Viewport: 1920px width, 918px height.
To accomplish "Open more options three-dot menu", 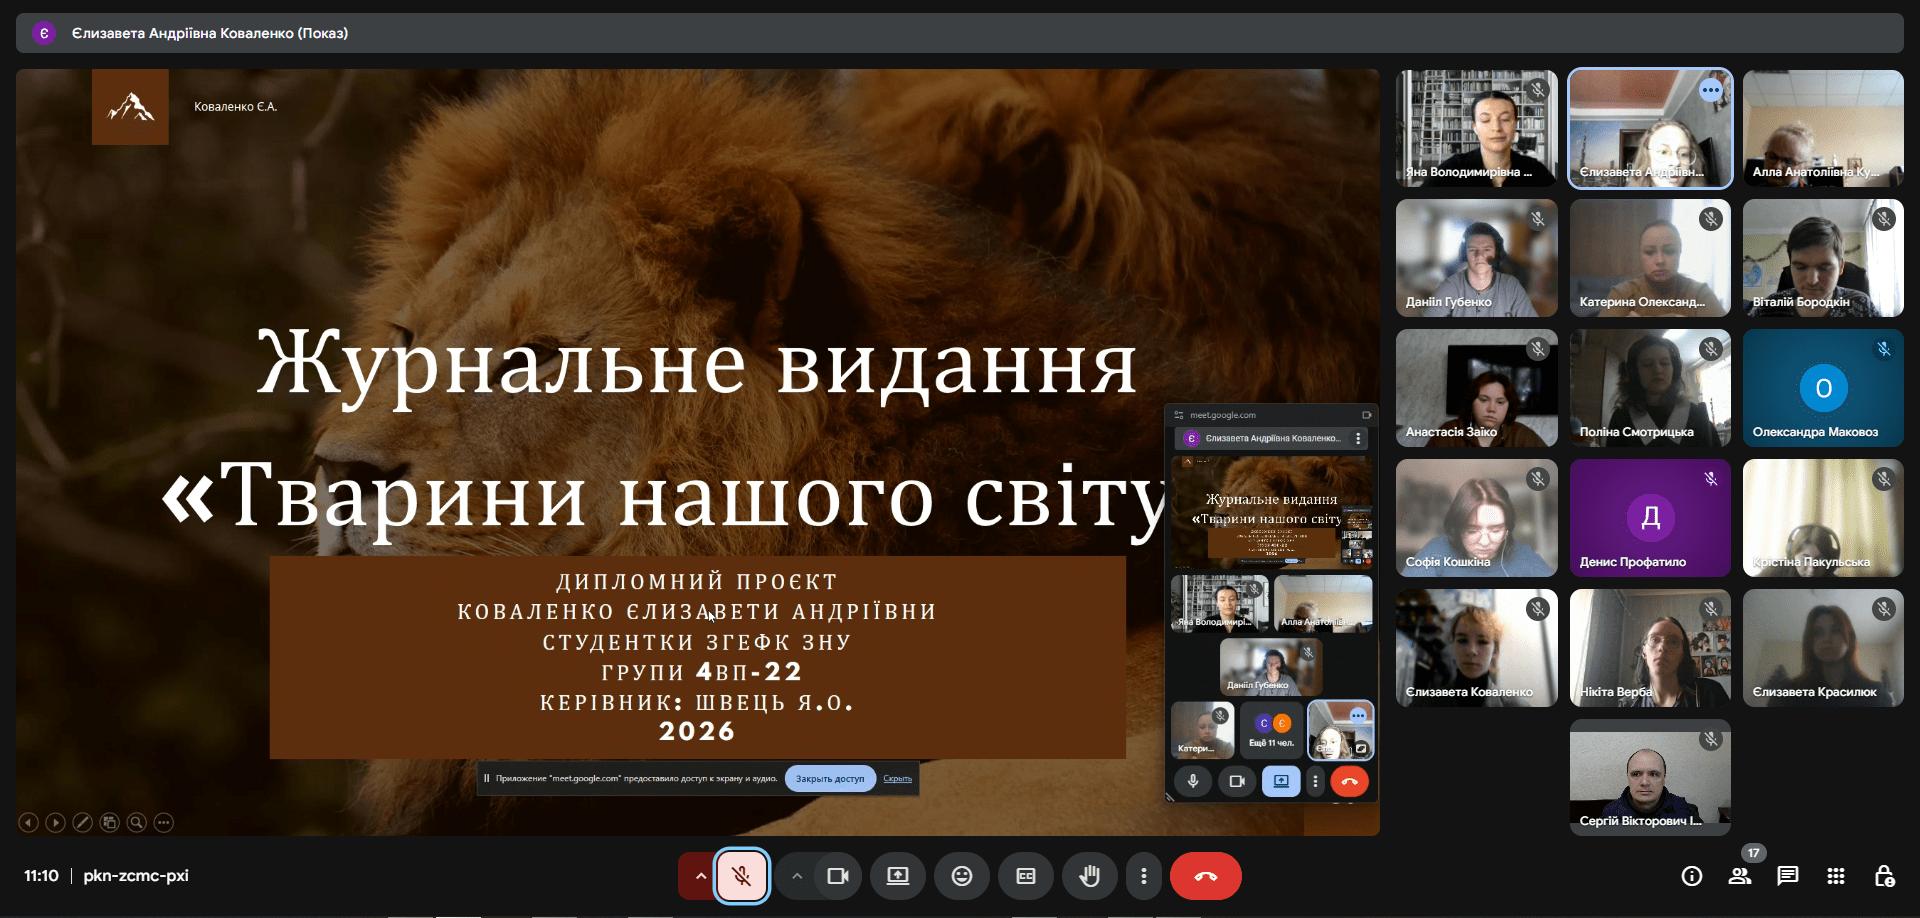I will click(x=1143, y=876).
